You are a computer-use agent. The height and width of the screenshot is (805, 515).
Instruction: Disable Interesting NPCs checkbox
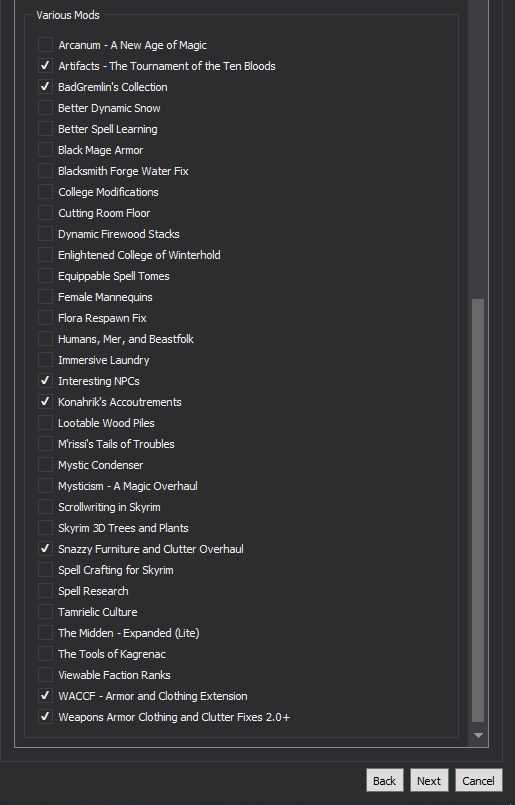point(45,381)
